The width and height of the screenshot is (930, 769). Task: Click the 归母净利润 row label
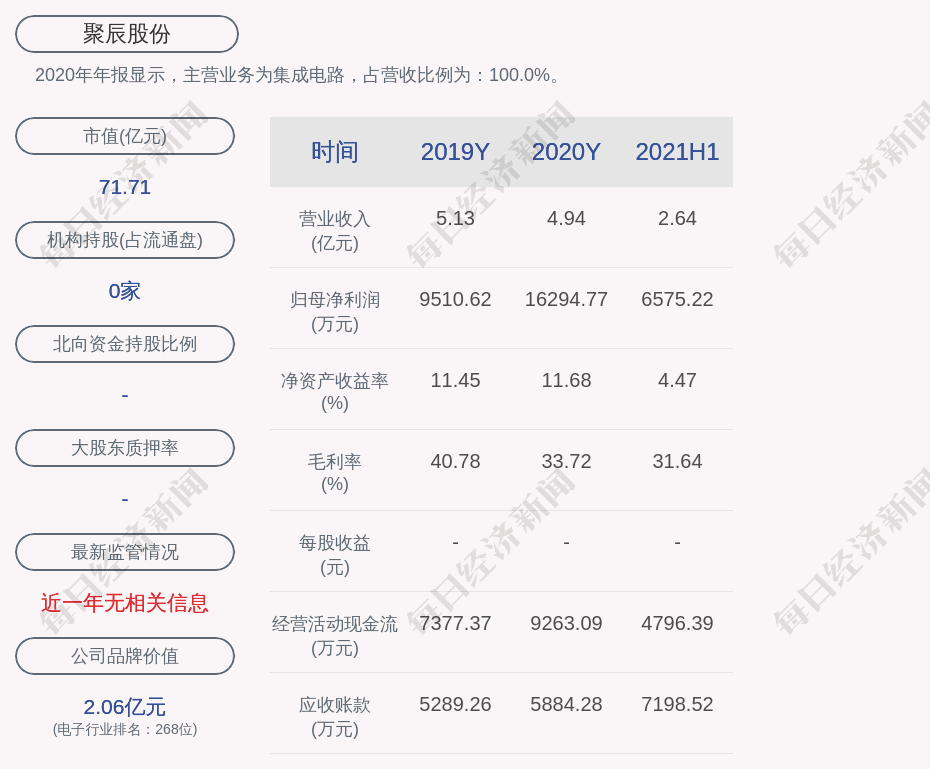(x=334, y=298)
